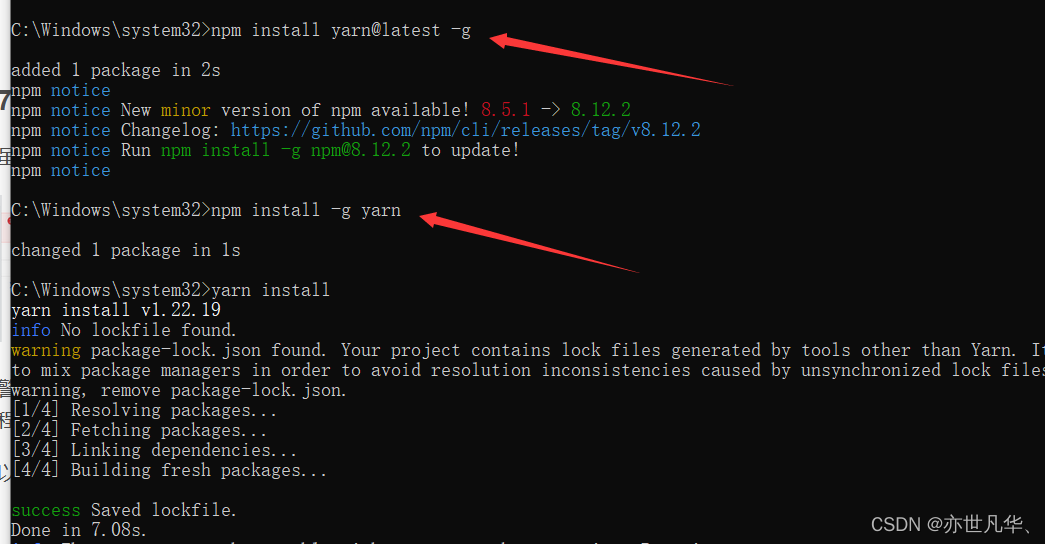Click the green 'success' label
The image size is (1045, 544).
45,510
